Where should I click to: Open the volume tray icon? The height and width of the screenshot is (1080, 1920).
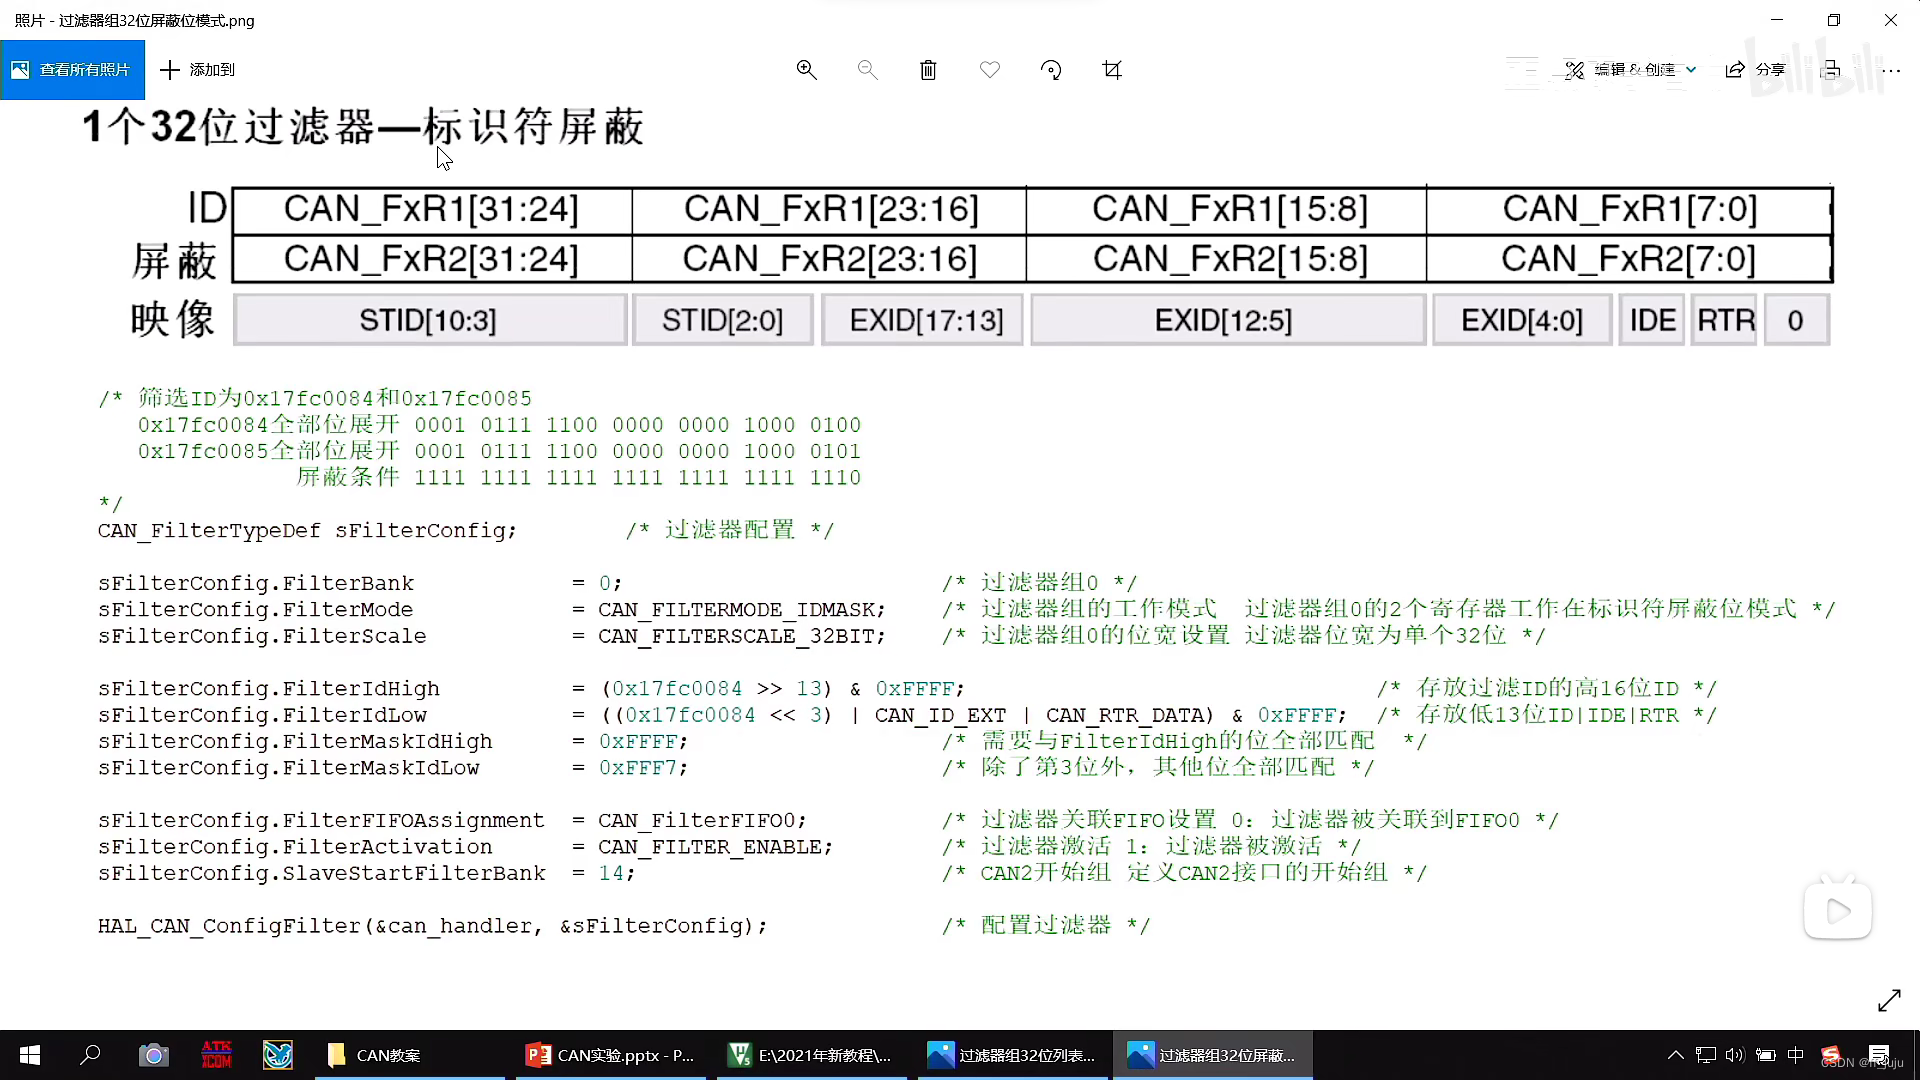point(1735,1055)
